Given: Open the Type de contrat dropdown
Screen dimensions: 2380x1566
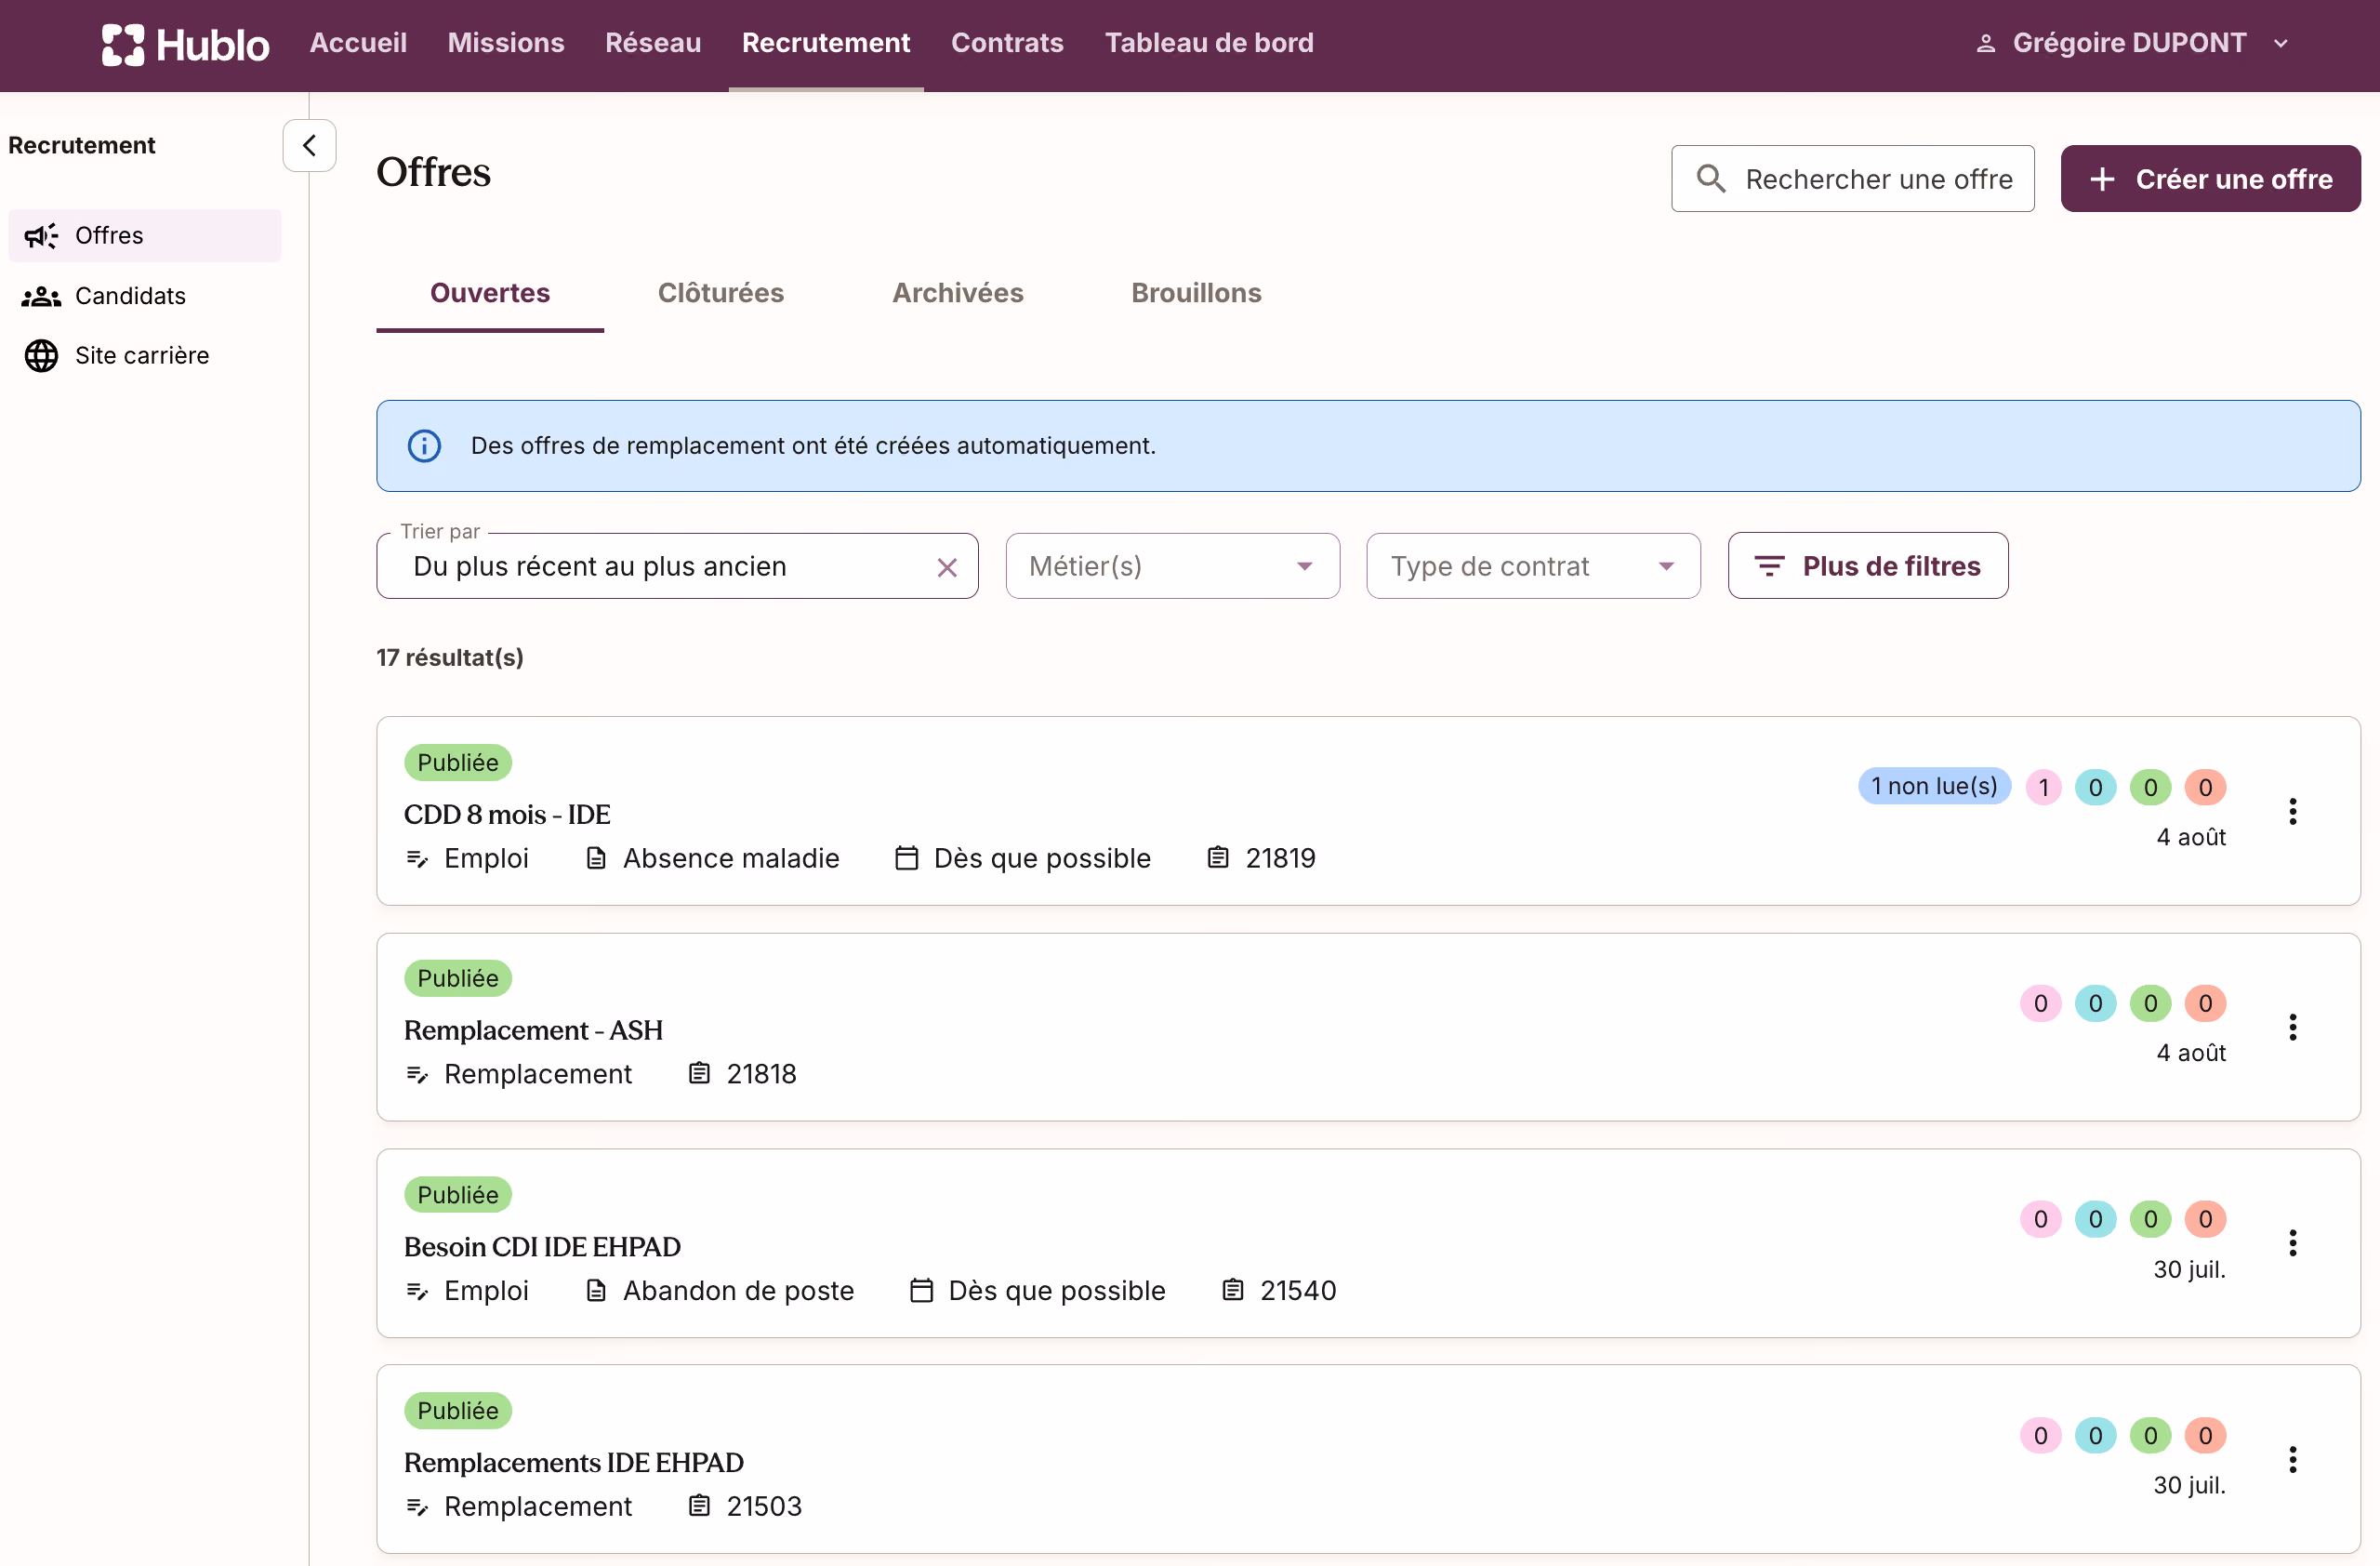Looking at the screenshot, I should coord(1533,566).
